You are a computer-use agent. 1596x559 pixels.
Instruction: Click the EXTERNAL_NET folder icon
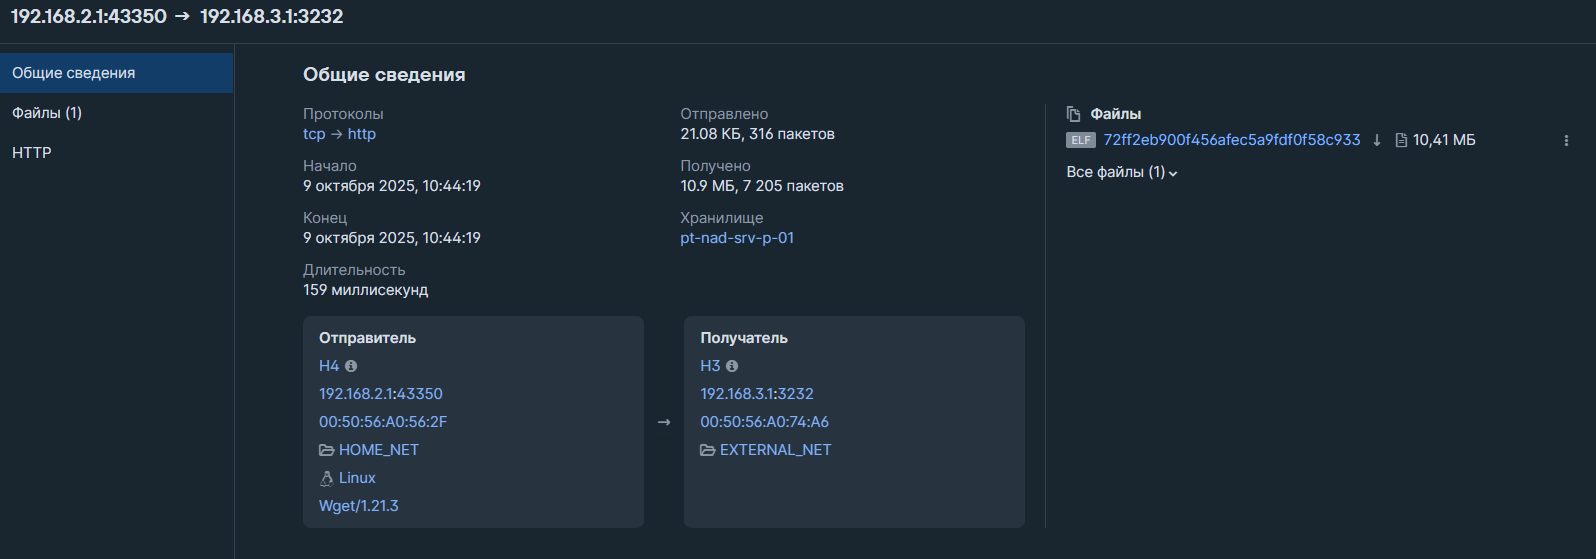(x=707, y=450)
